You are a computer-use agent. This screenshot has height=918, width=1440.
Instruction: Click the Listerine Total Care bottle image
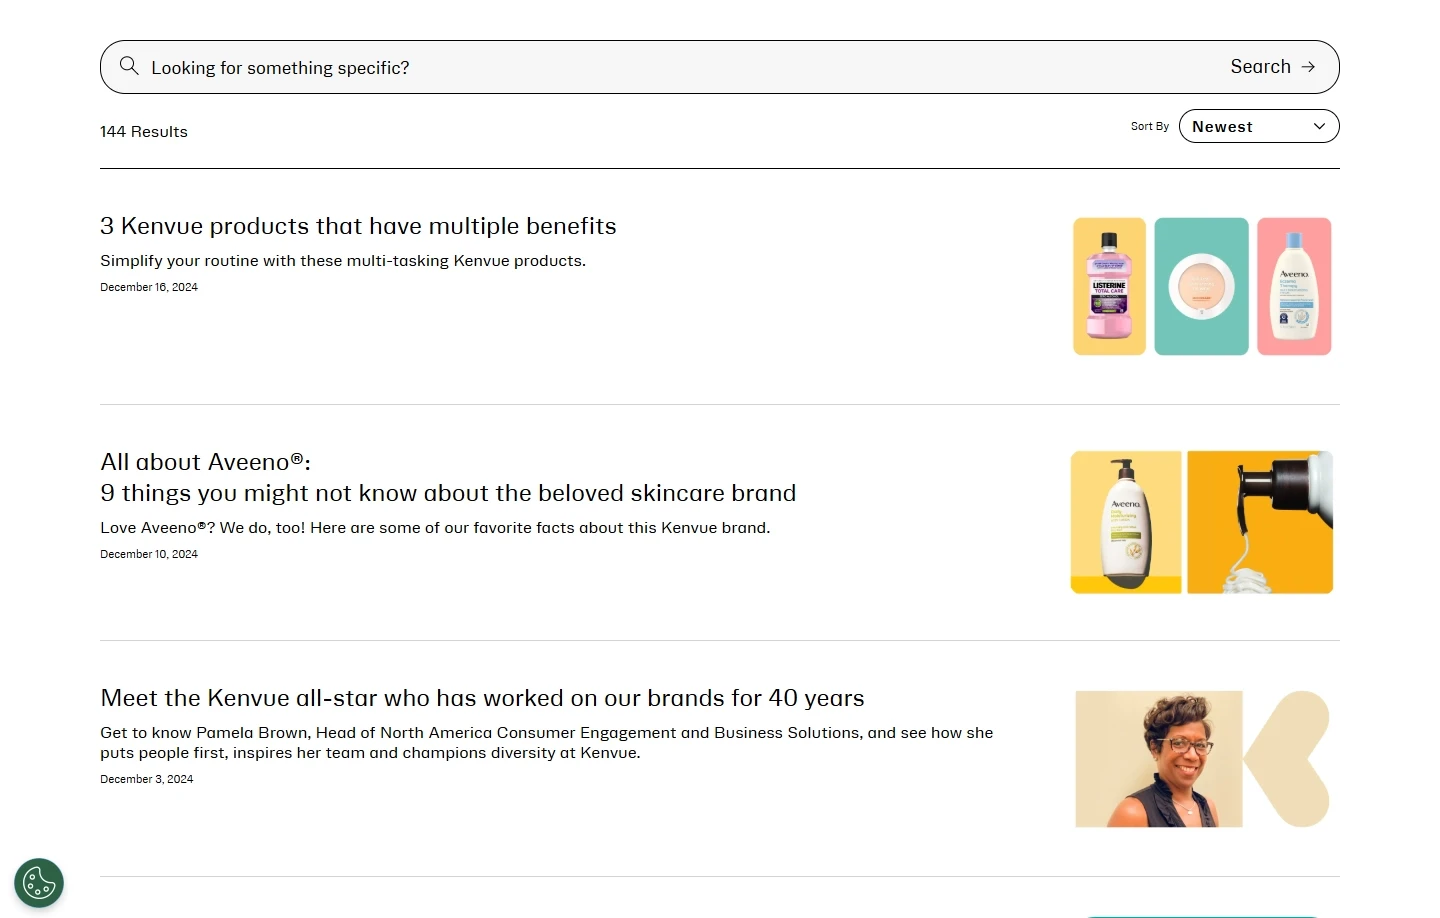pos(1108,286)
